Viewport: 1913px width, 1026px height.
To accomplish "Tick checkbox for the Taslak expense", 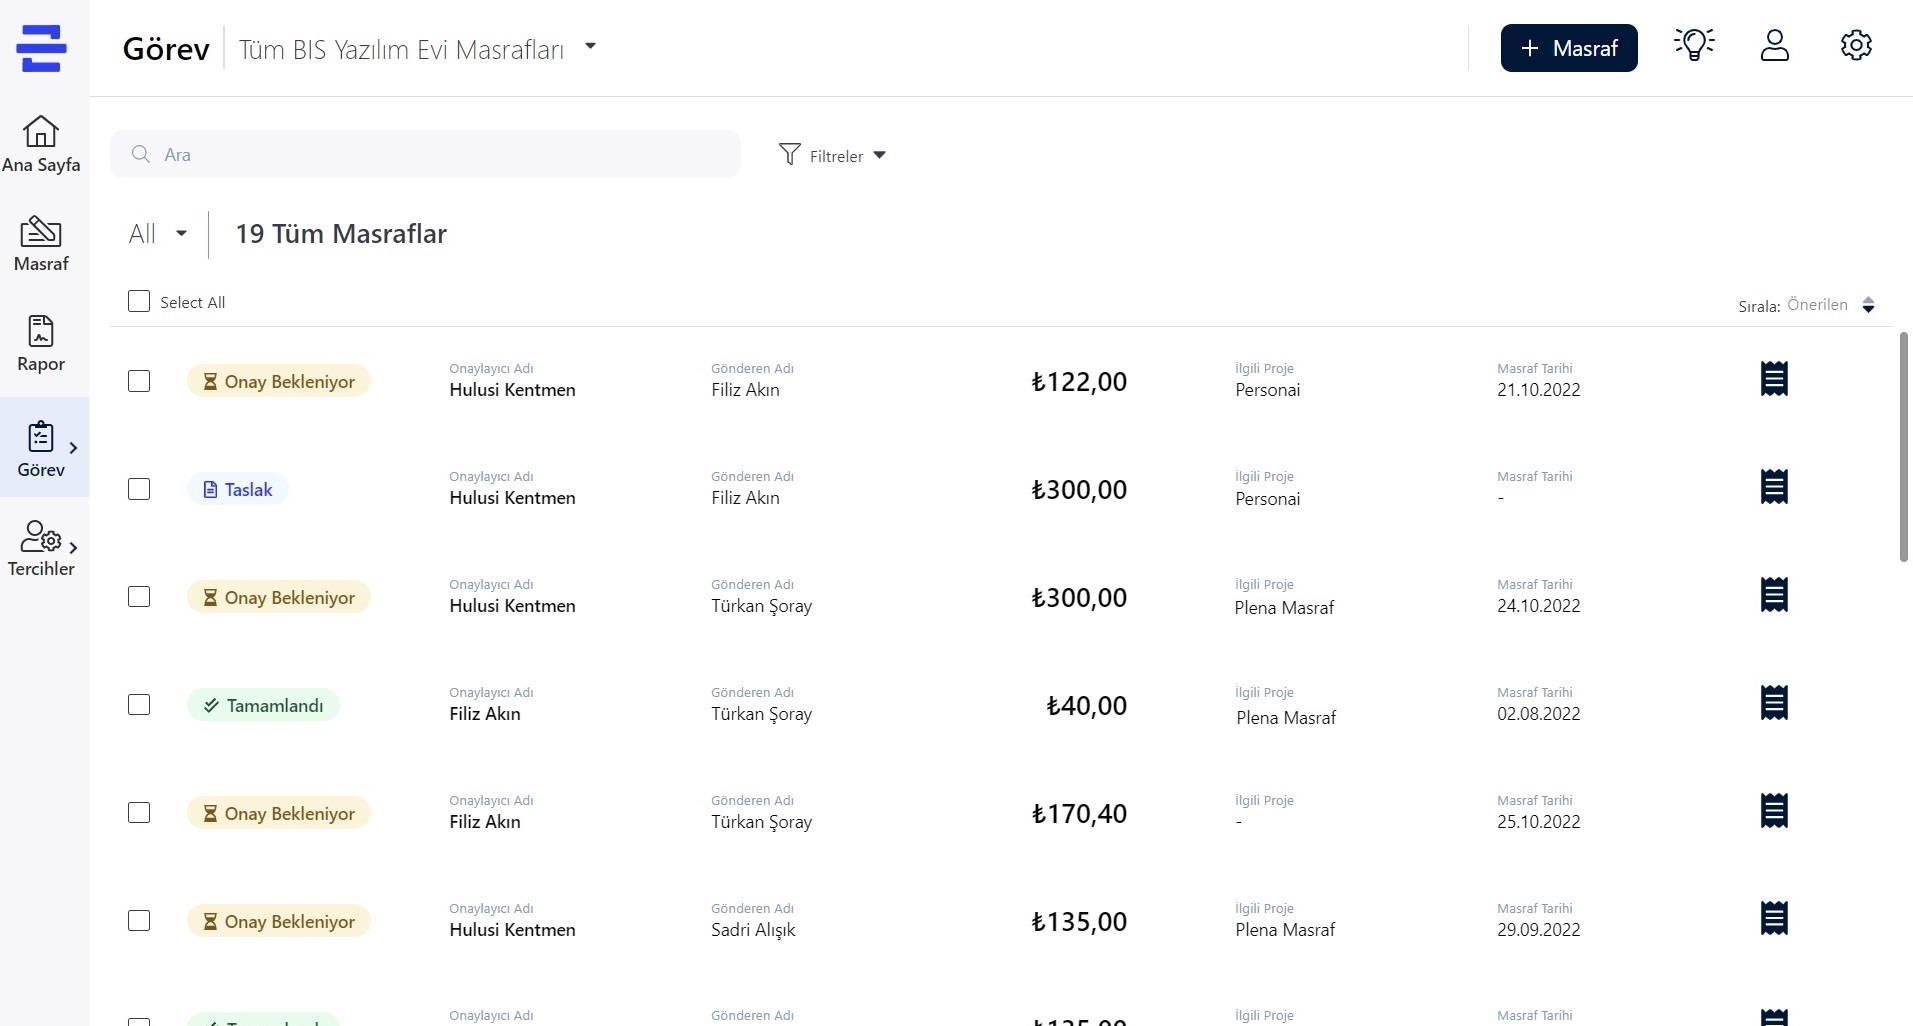I will [x=139, y=489].
